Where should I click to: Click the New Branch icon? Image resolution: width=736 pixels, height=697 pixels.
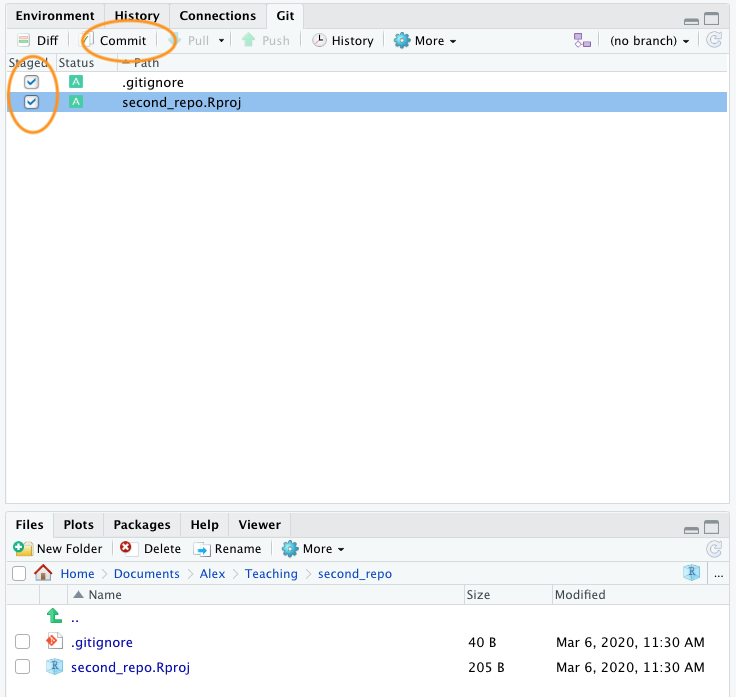[x=582, y=41]
